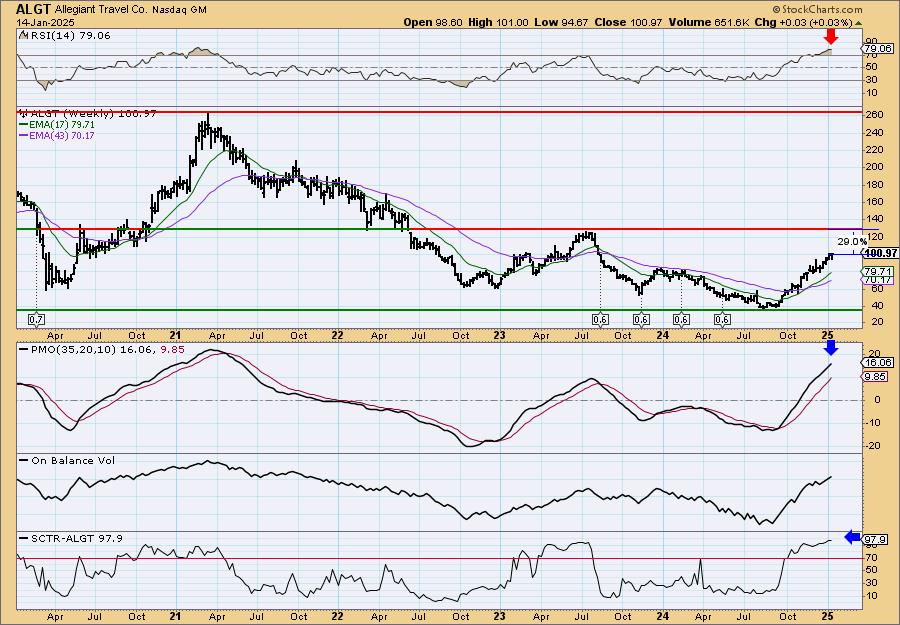Click the 0.7 label box under price chart
The height and width of the screenshot is (625, 900).
click(36, 319)
